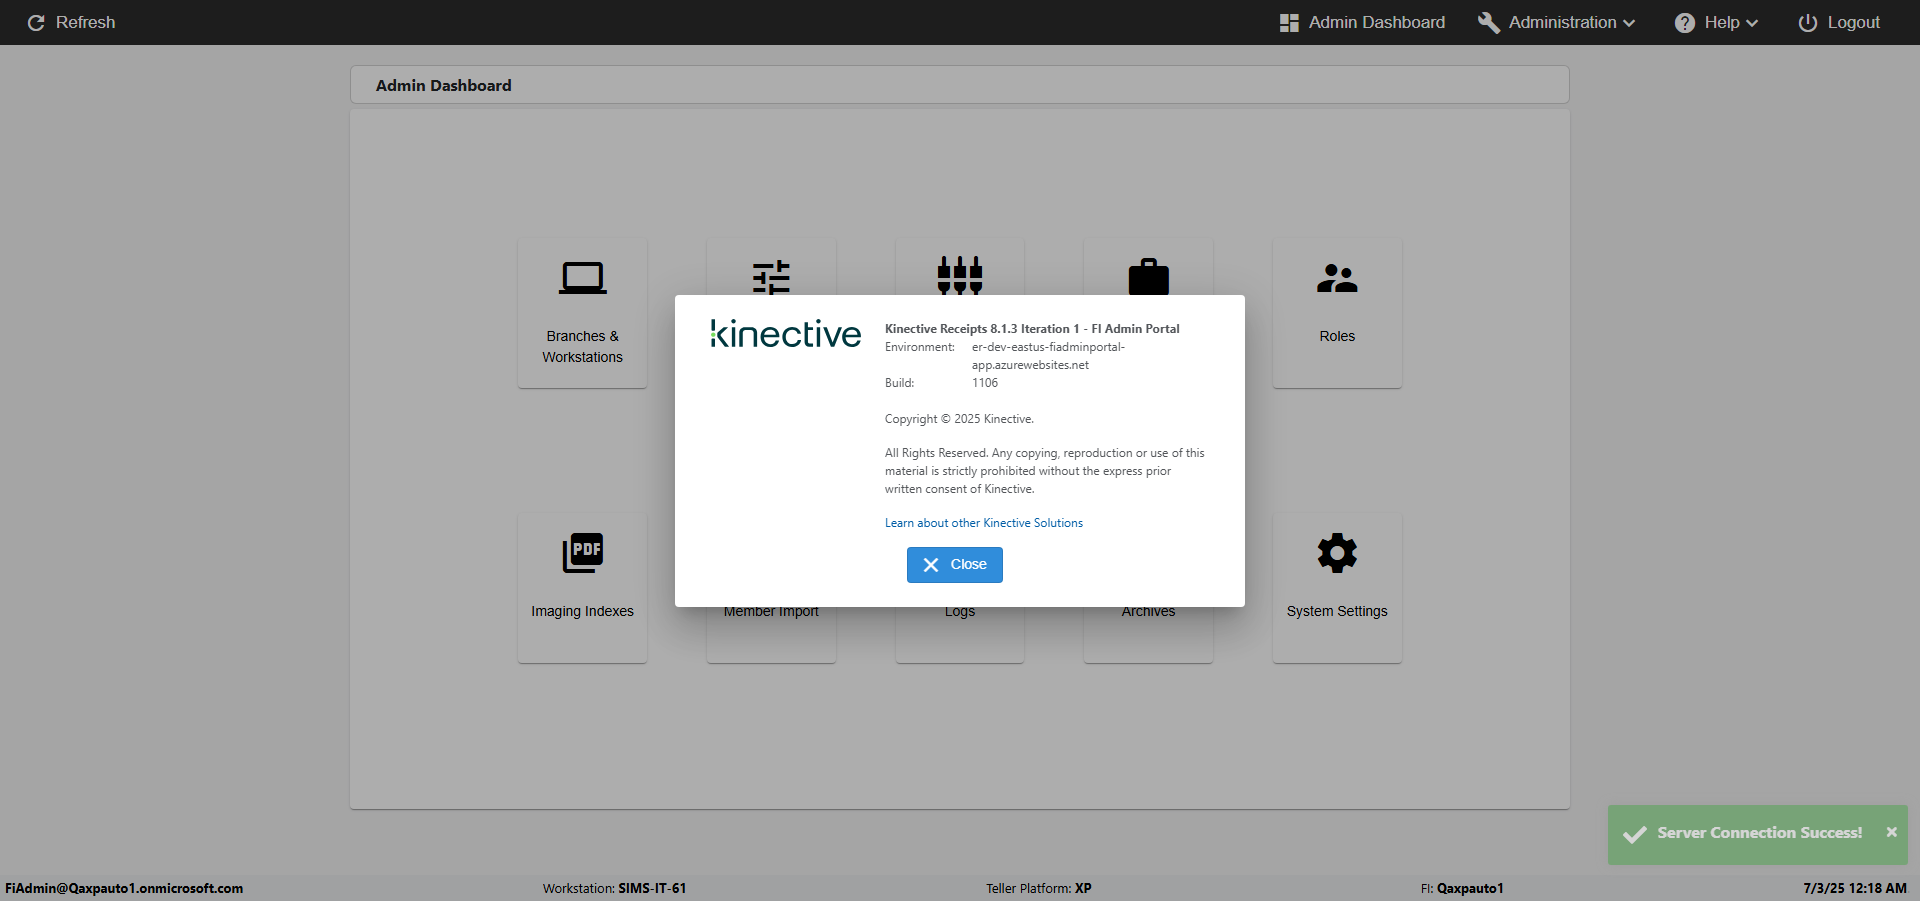The height and width of the screenshot is (901, 1920).
Task: Click the Kinective Receipts 8.1.3 Iteration 1 title
Action: (1032, 329)
